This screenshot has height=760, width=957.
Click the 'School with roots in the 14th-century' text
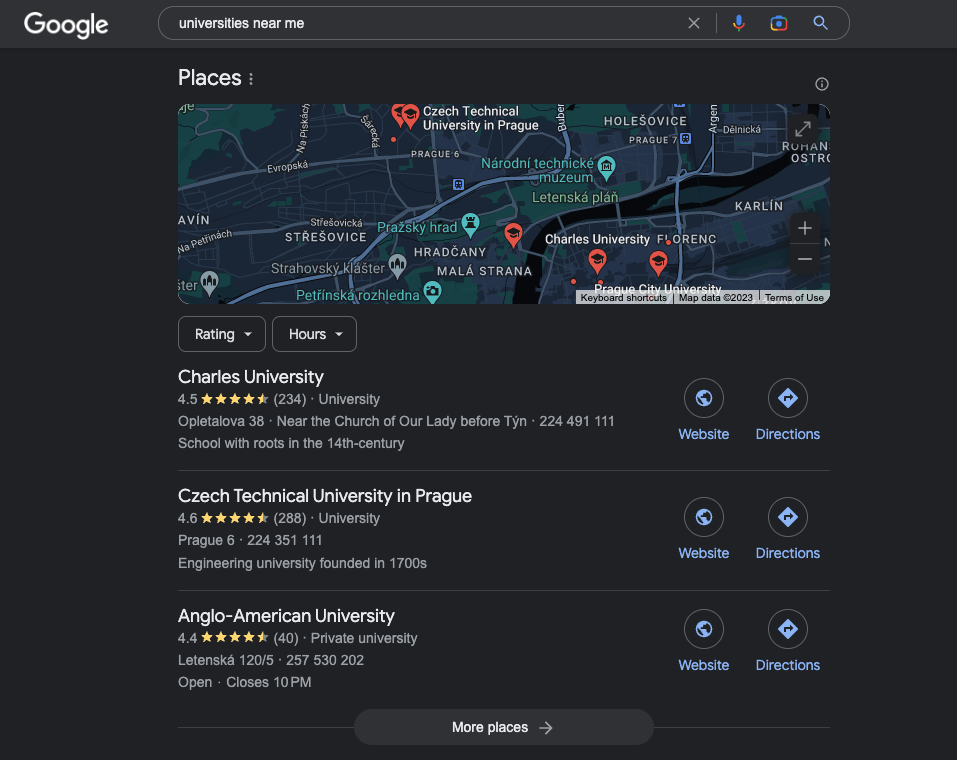click(x=291, y=443)
